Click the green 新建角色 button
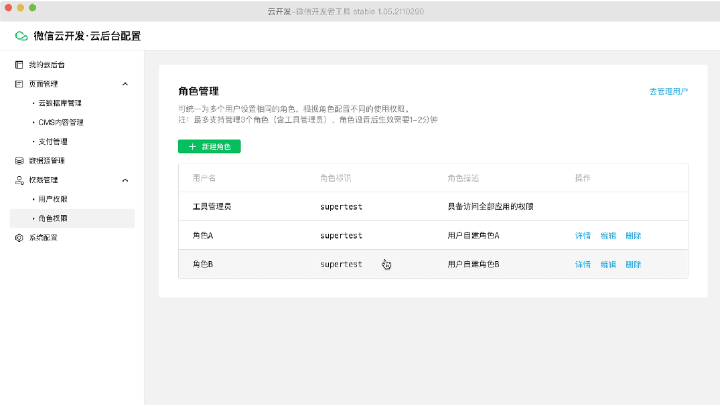This screenshot has height=406, width=720. [209, 147]
